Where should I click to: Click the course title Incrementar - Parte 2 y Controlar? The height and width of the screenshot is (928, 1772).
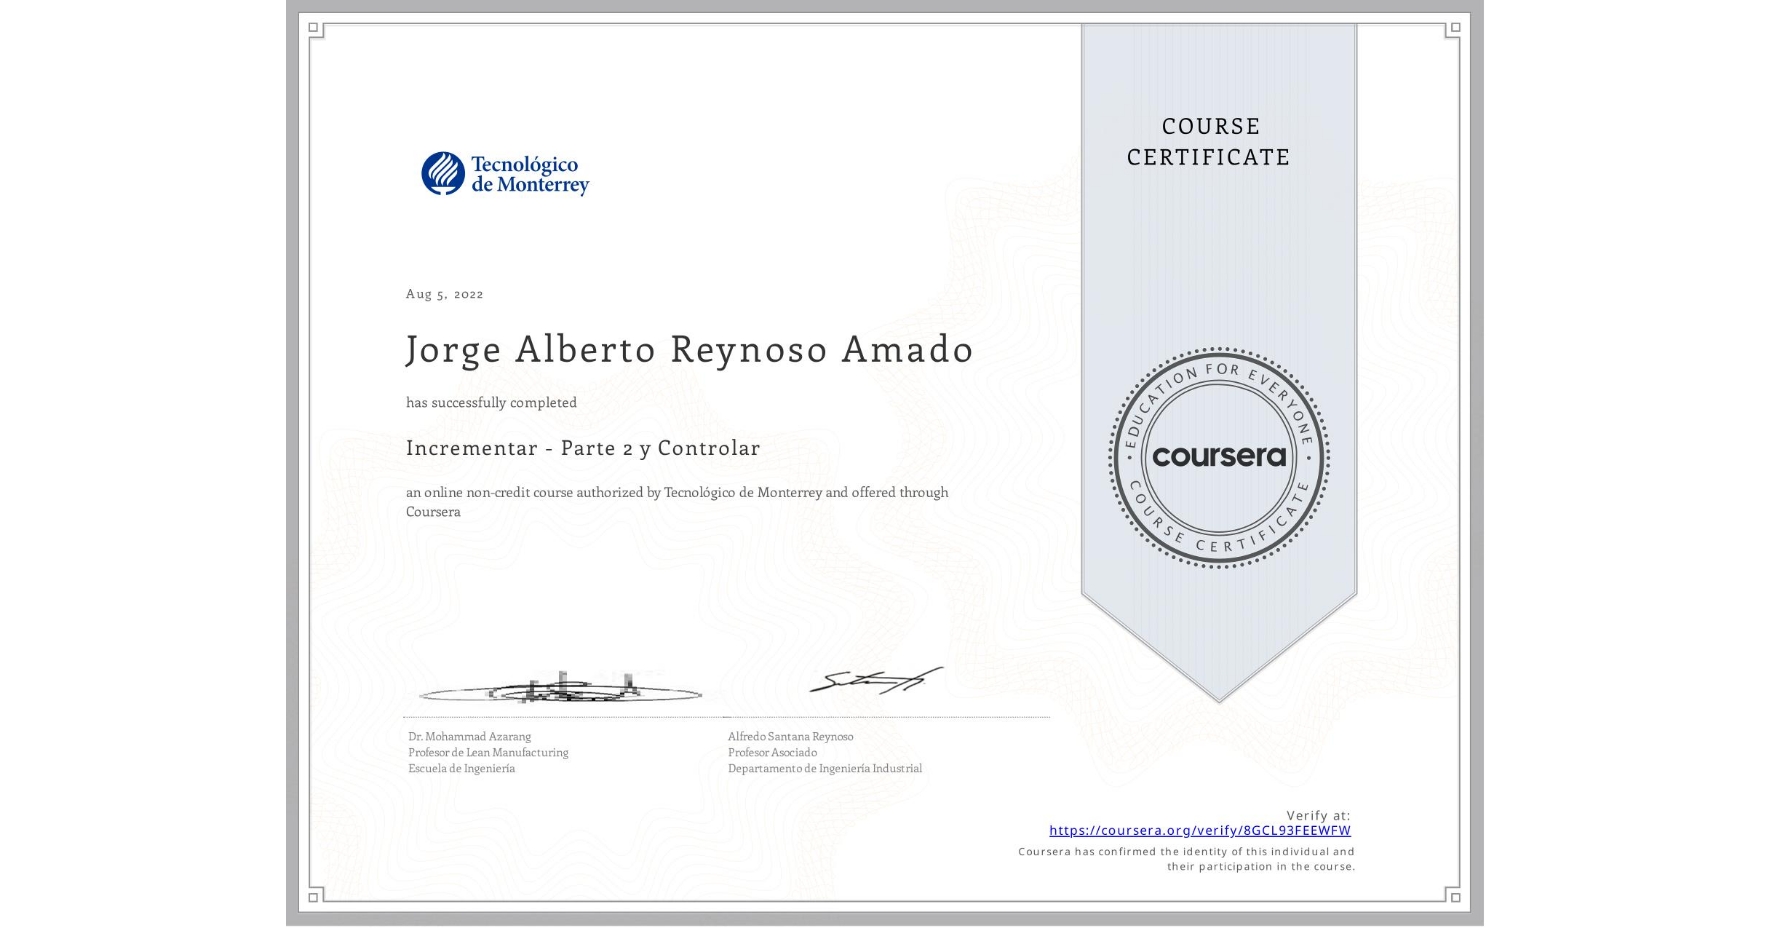coord(583,448)
